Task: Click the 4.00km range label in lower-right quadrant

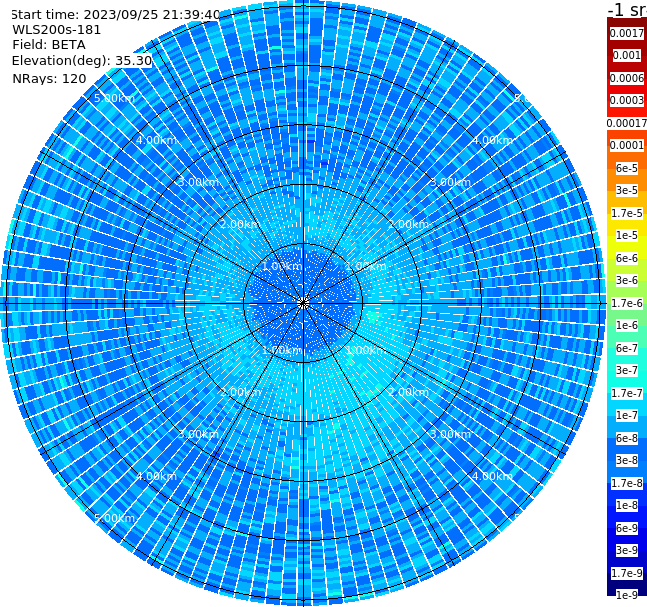Action: [492, 476]
